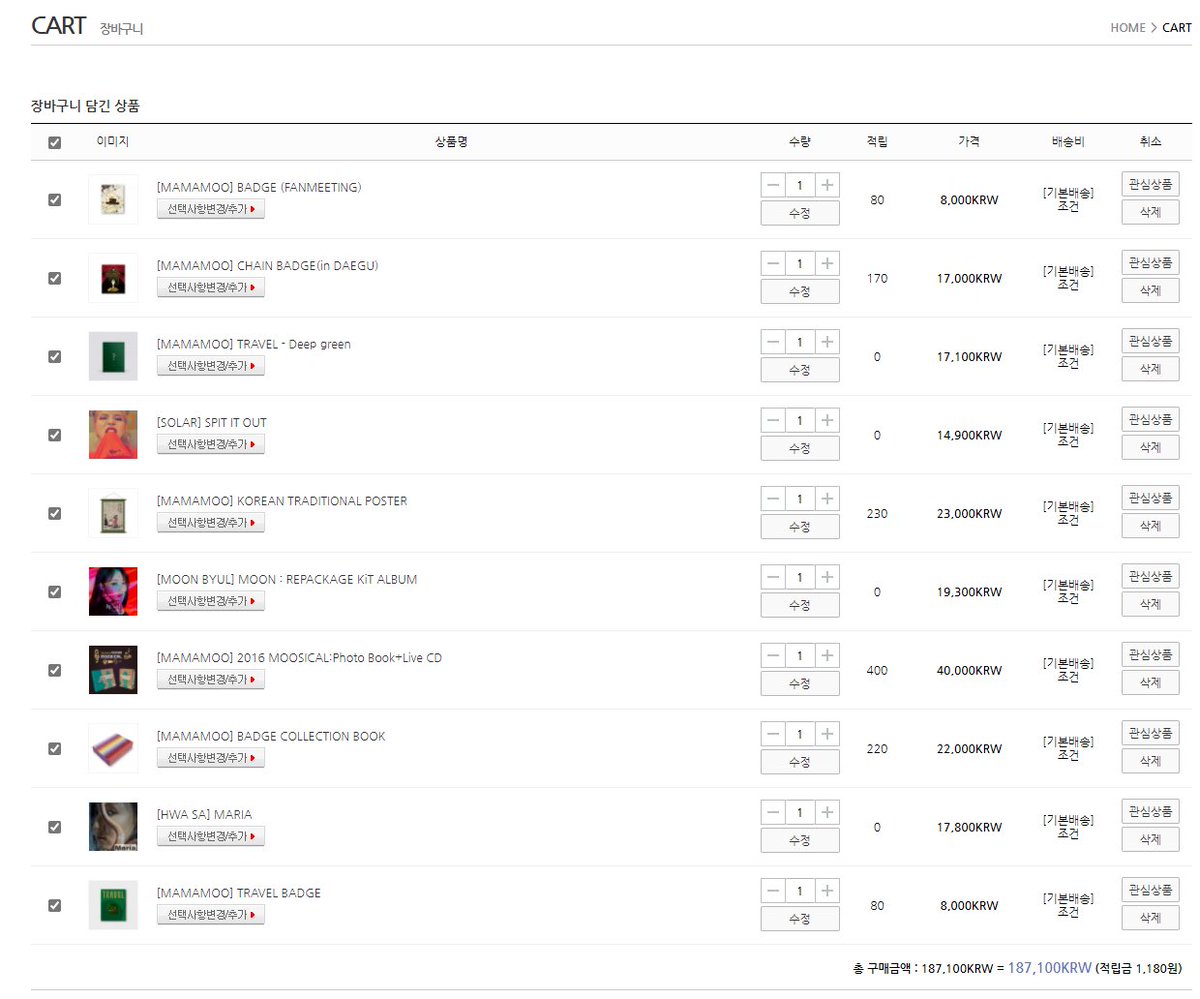1200x999 pixels.
Task: Increase MOON BYUL MOON repackage quantity
Action: (825, 577)
